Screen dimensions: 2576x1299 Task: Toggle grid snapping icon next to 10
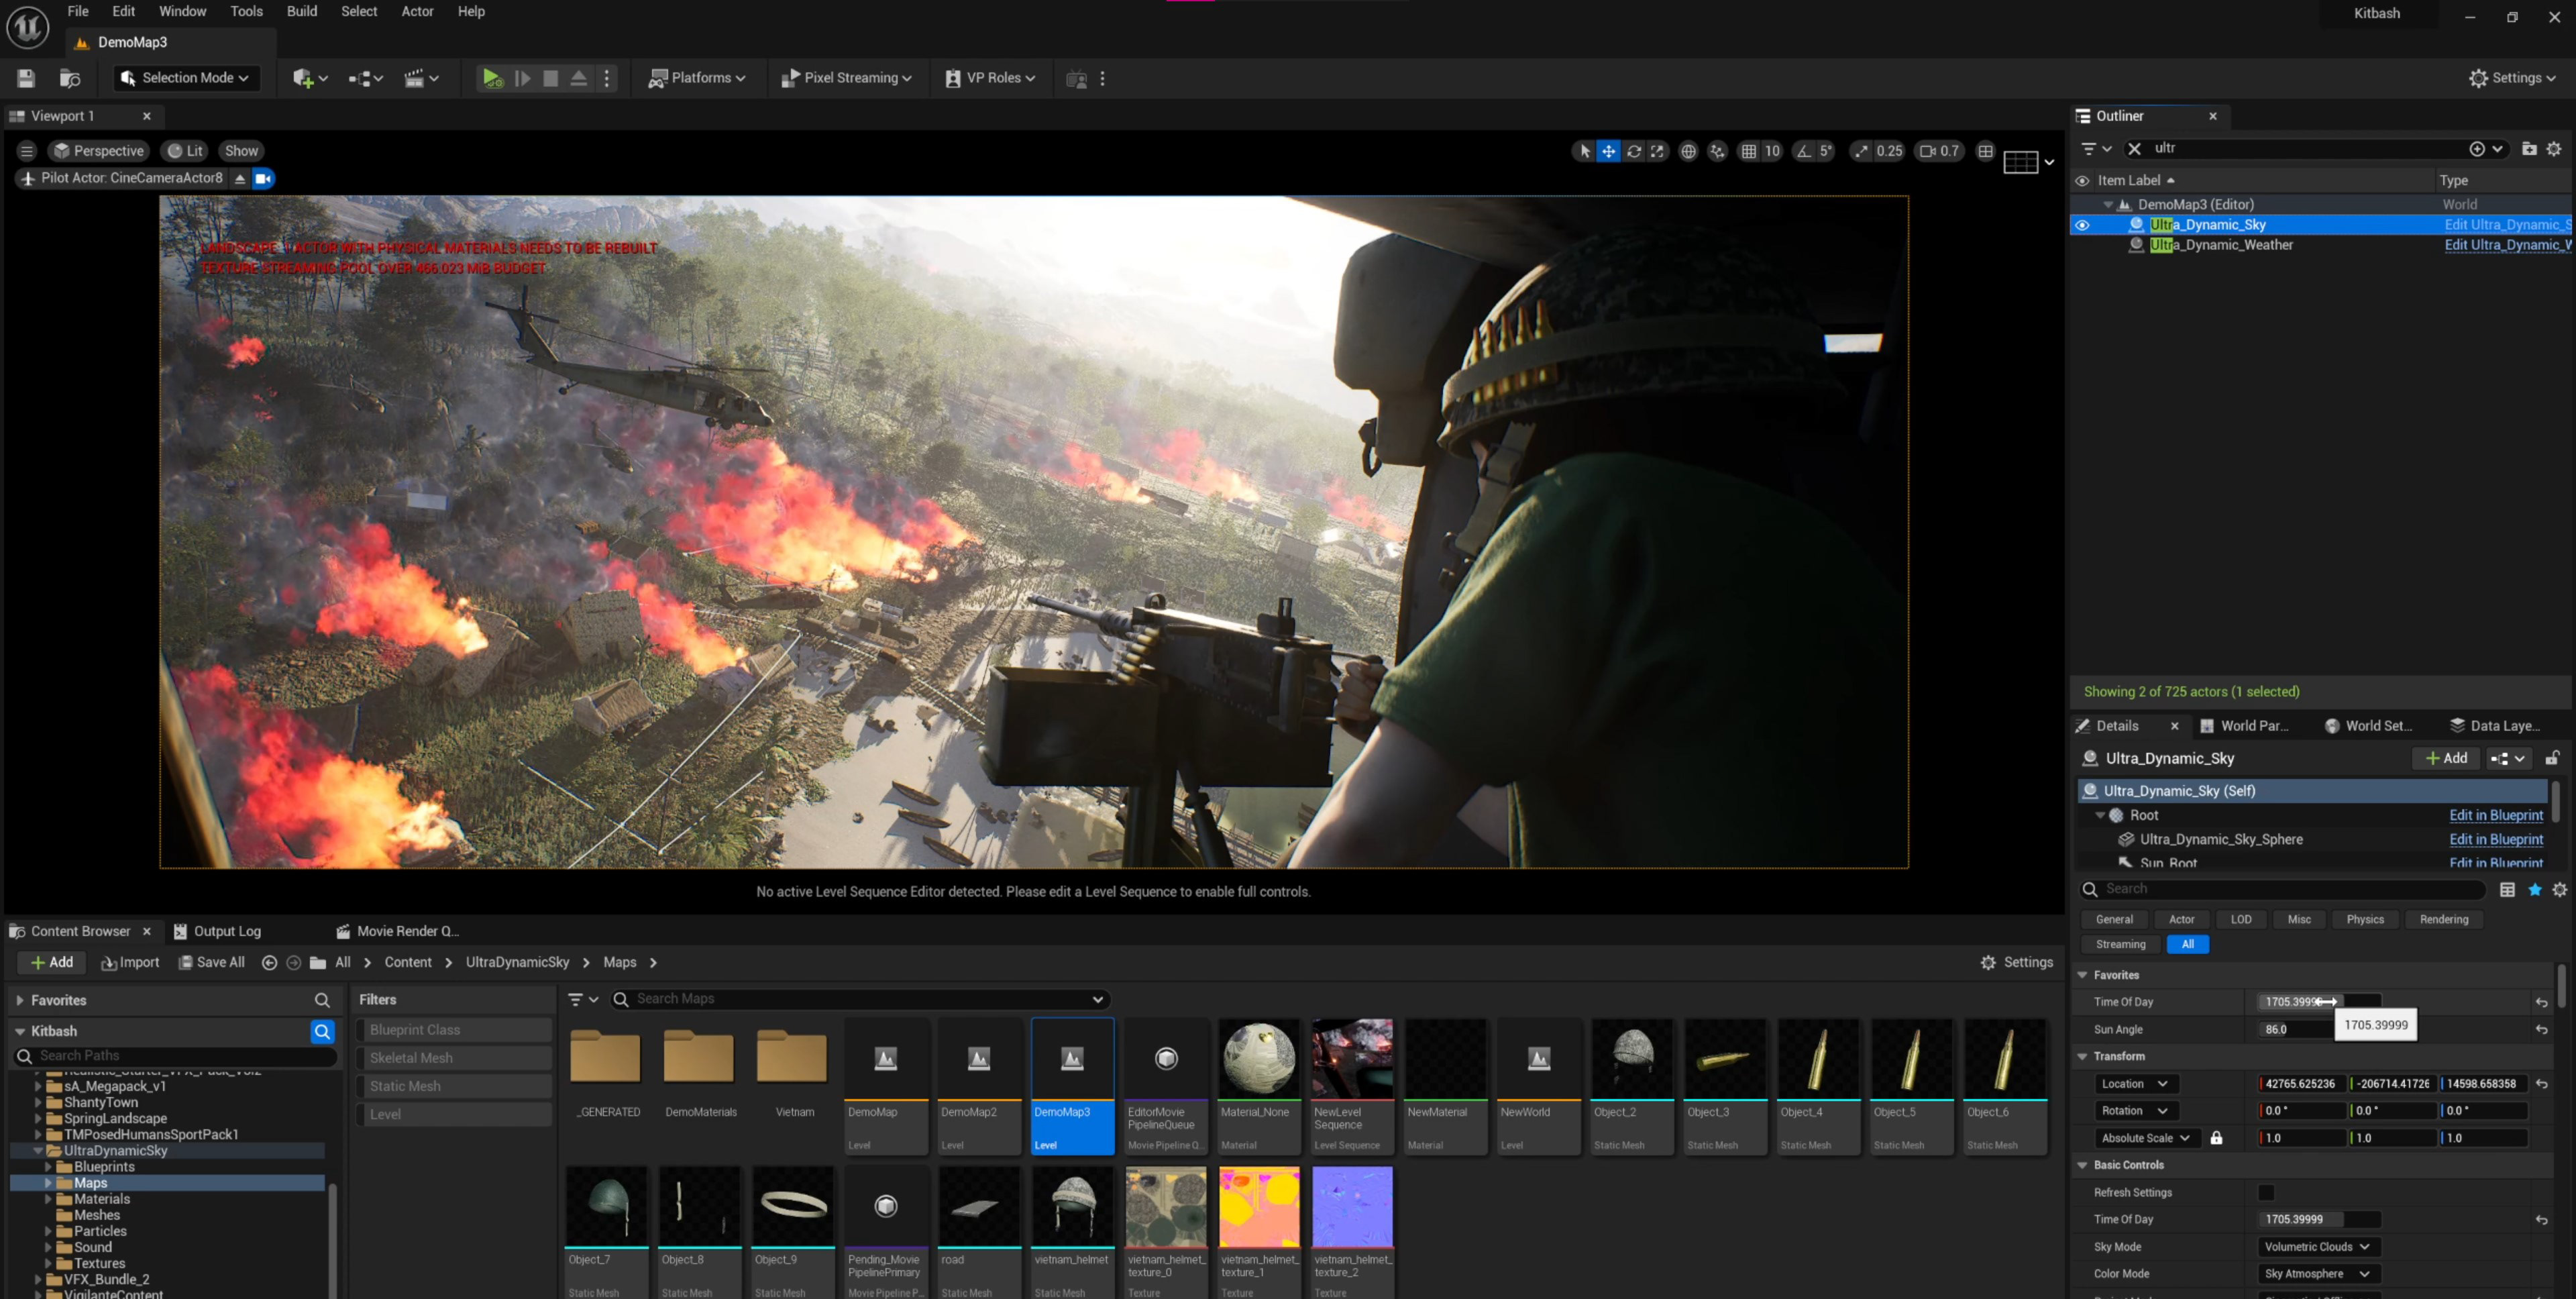tap(1748, 151)
